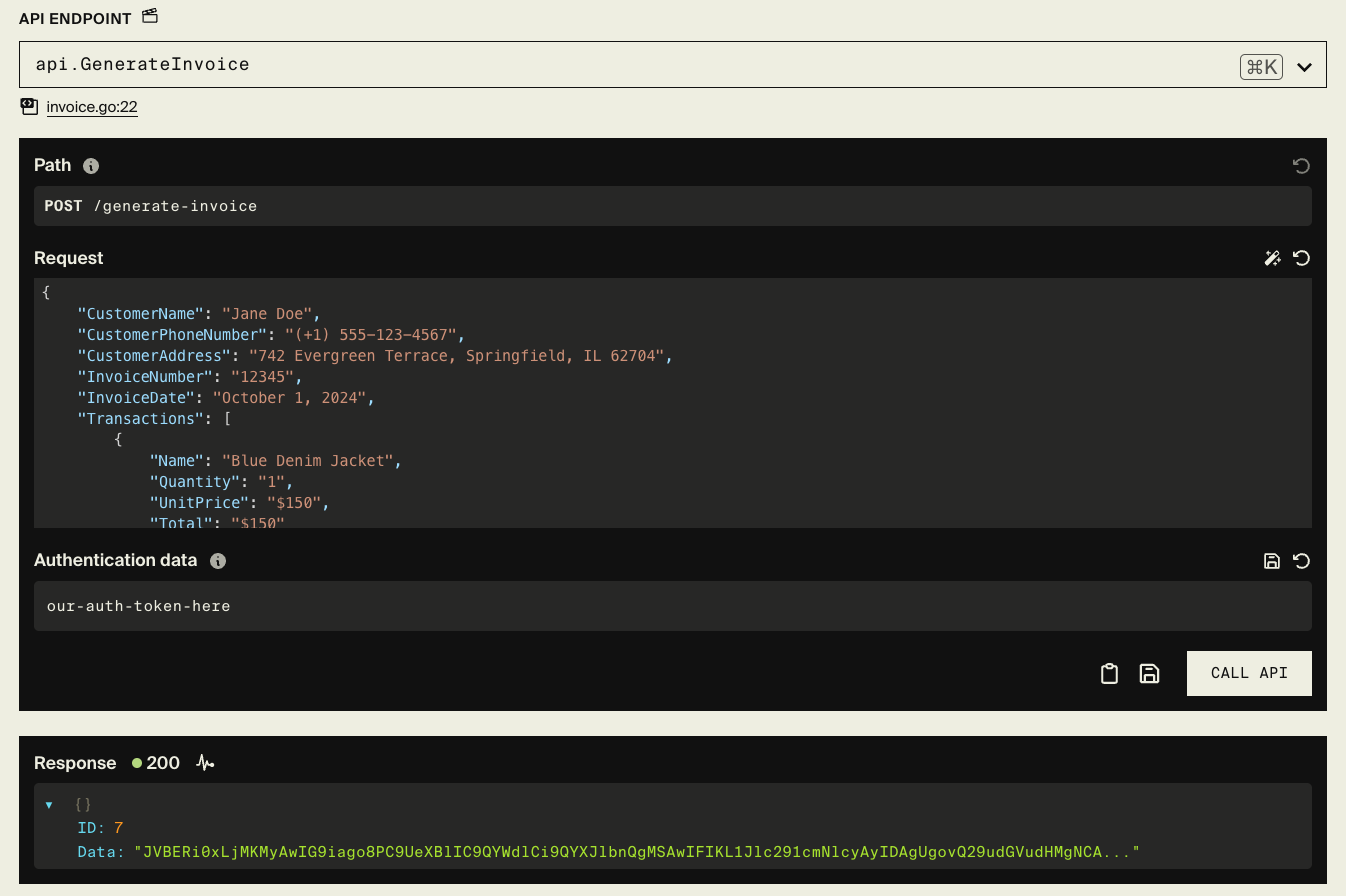Click the 200 response status indicator
This screenshot has width=1346, height=896.
[156, 763]
